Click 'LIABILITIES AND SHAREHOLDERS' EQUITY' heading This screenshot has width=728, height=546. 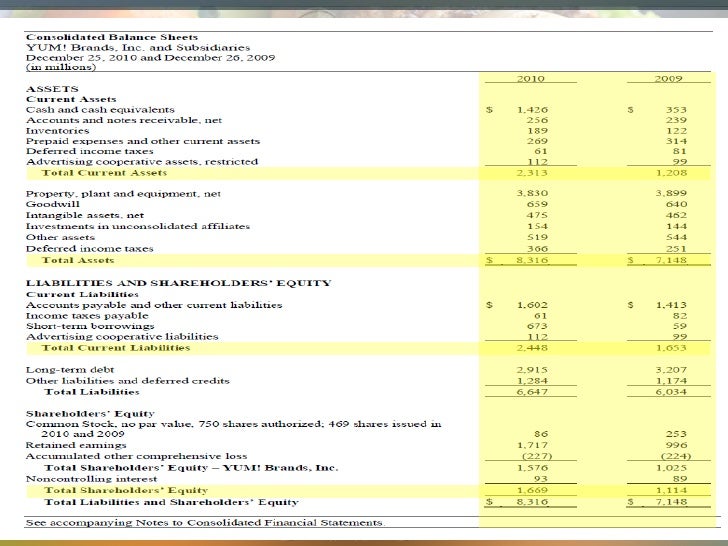coord(179,283)
